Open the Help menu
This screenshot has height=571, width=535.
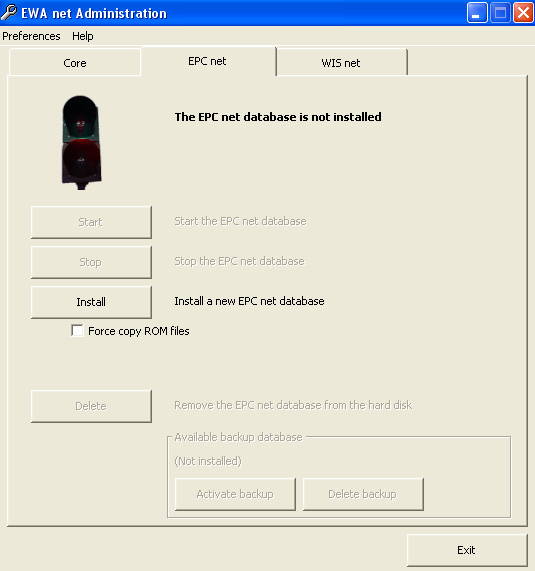(x=83, y=36)
